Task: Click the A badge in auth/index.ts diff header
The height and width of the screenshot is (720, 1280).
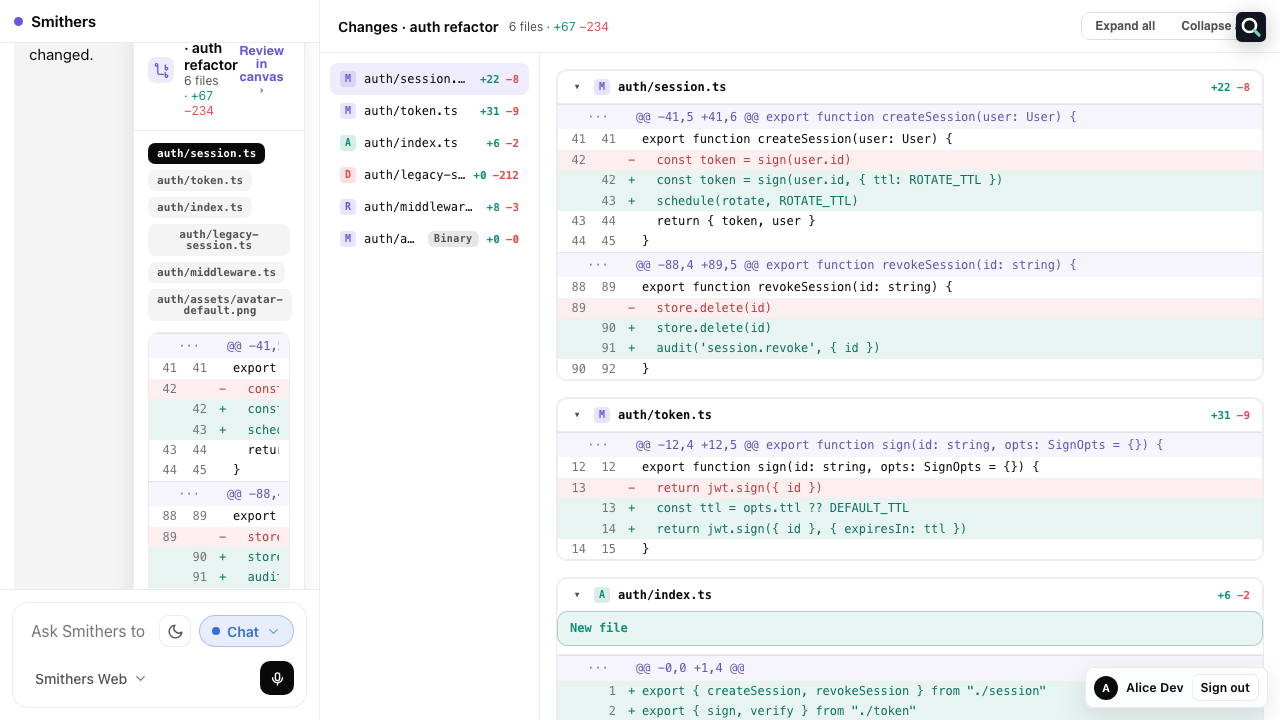Action: point(602,595)
